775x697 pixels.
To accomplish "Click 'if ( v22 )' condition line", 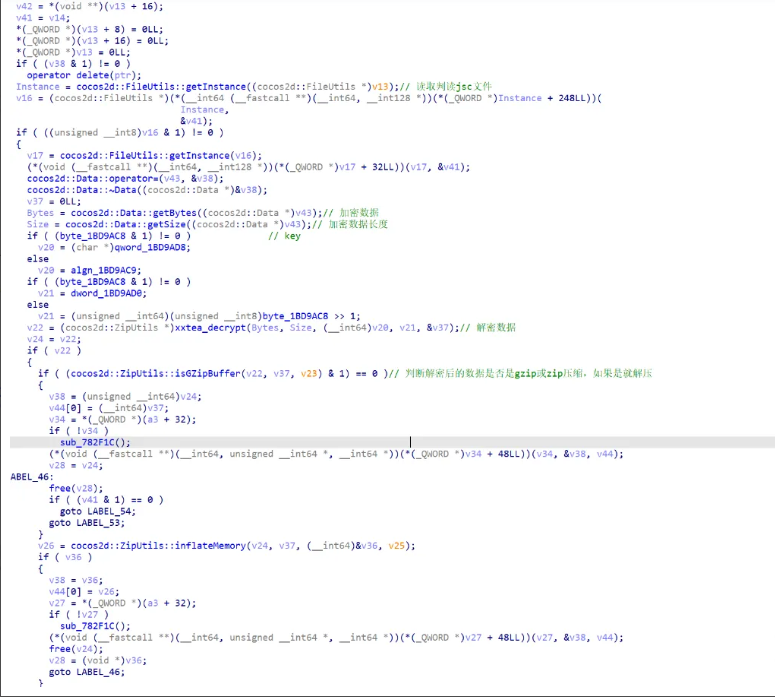I will [x=54, y=350].
